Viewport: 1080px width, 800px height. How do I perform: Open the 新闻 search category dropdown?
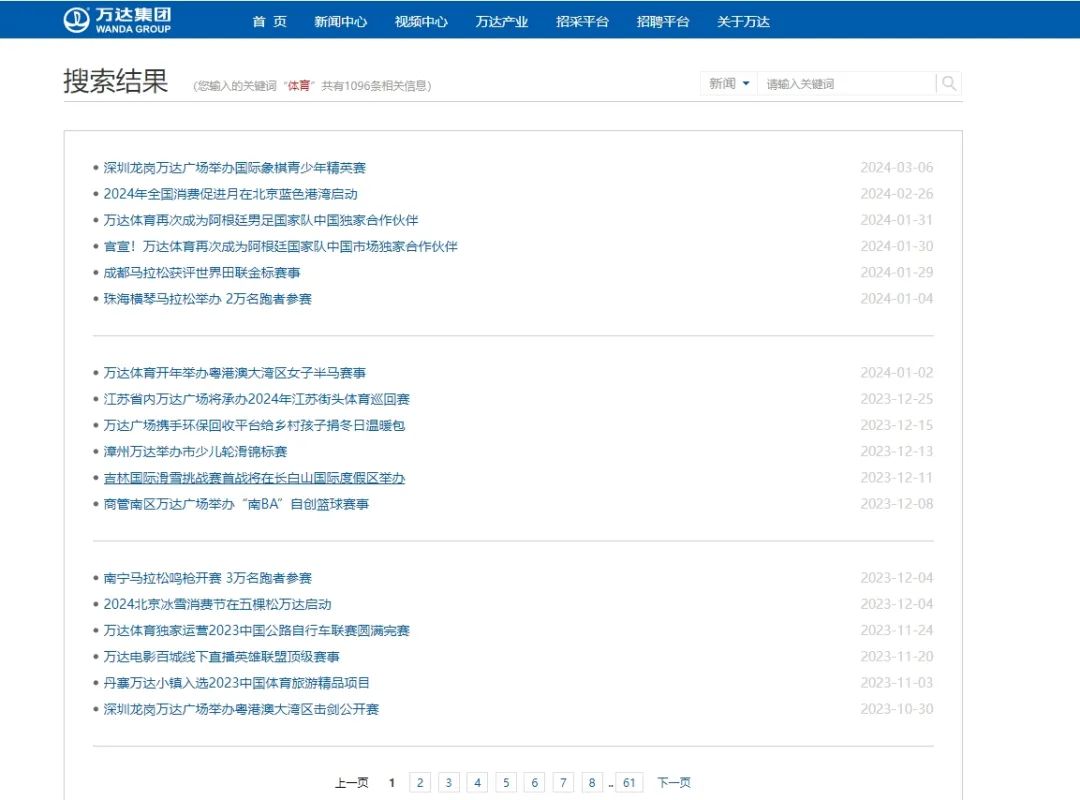point(729,84)
